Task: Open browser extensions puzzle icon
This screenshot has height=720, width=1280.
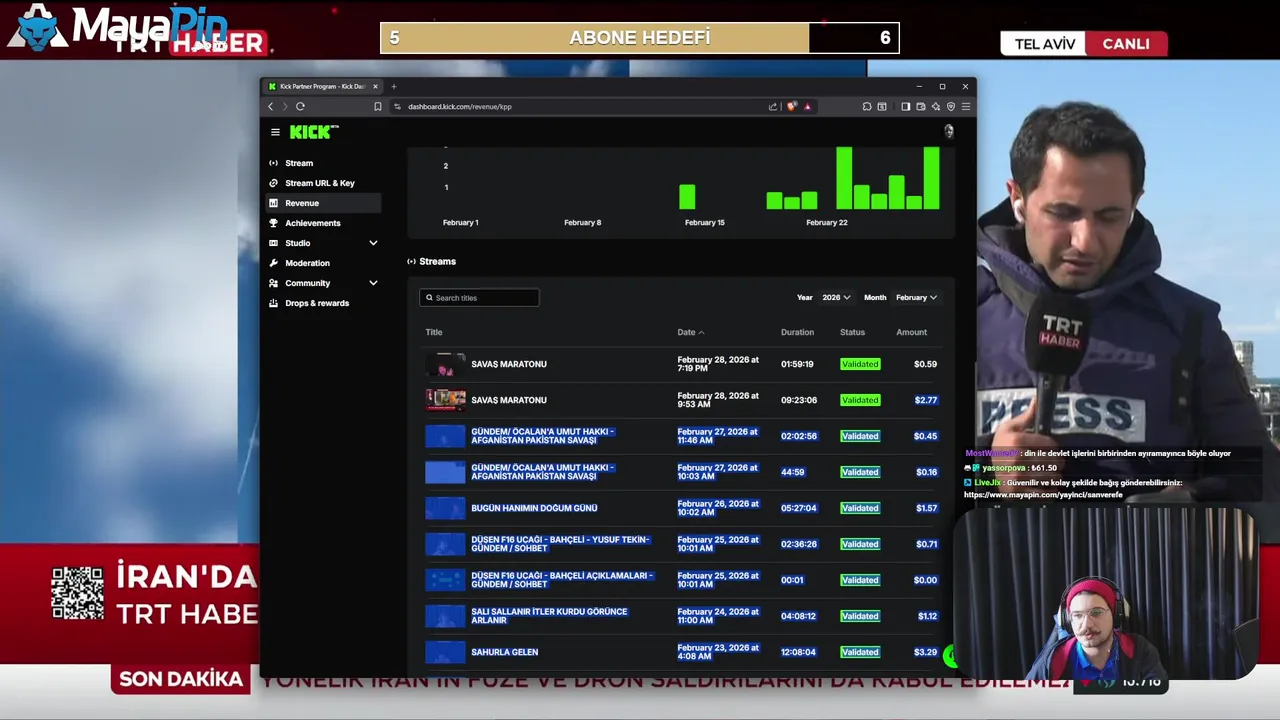Action: point(867,106)
